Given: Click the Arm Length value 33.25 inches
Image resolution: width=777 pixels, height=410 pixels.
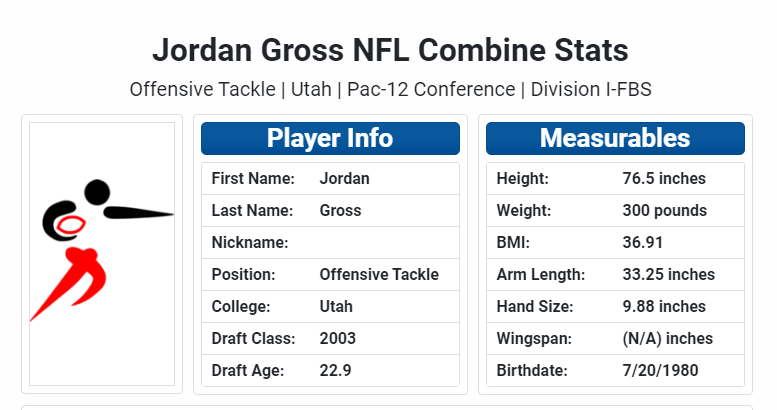Looking at the screenshot, I should (x=668, y=275).
